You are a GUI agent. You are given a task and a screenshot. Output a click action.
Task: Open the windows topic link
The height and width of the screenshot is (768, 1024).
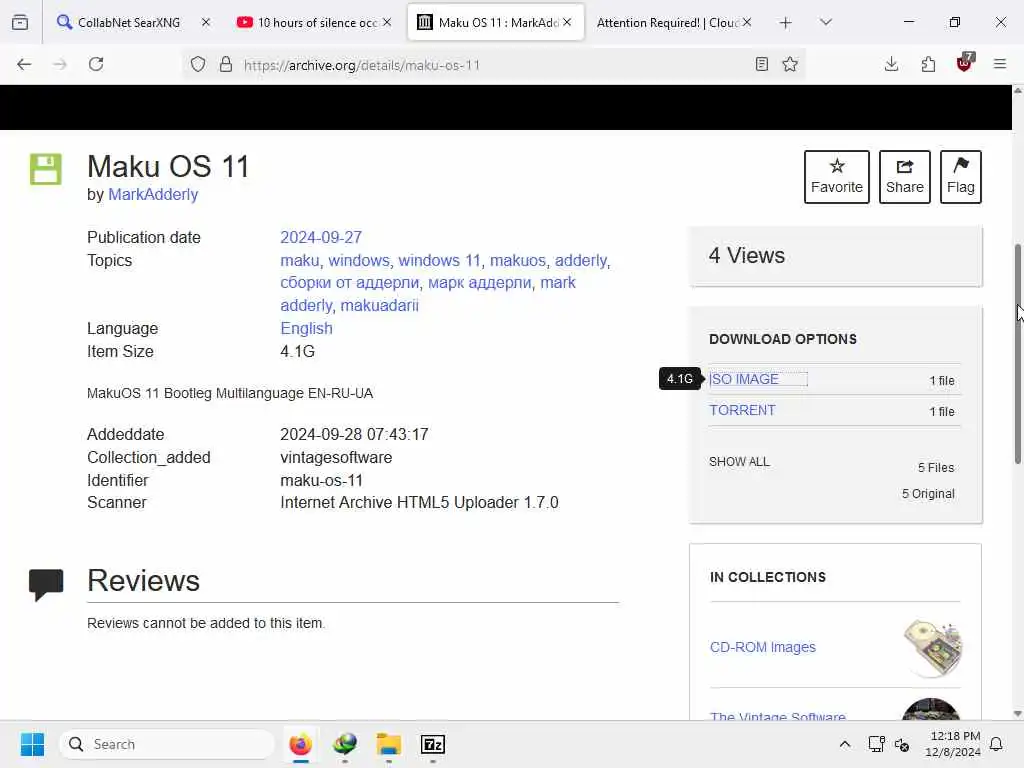(359, 260)
